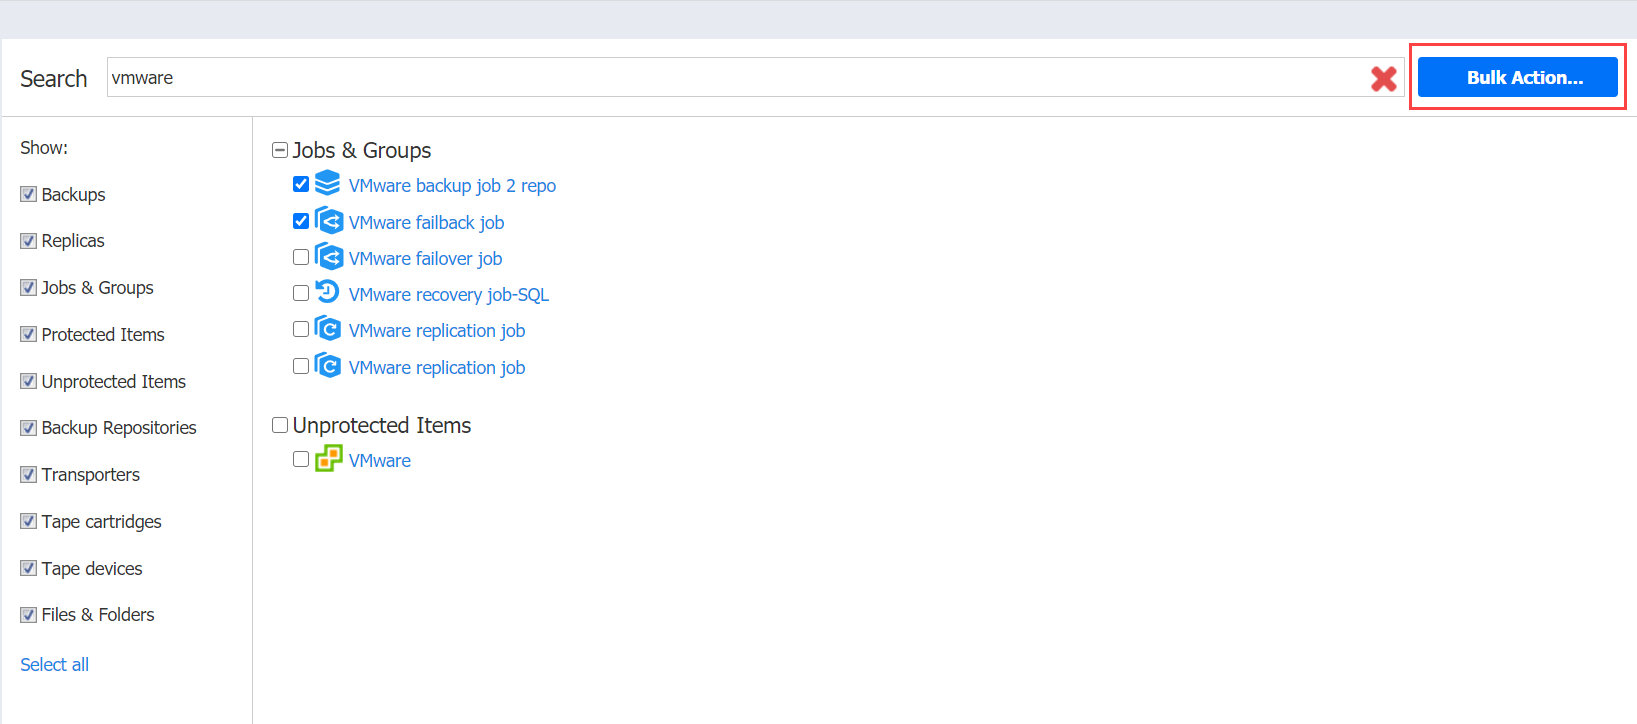
Task: Click the VMware backup job 2 repo icon
Action: click(x=327, y=183)
